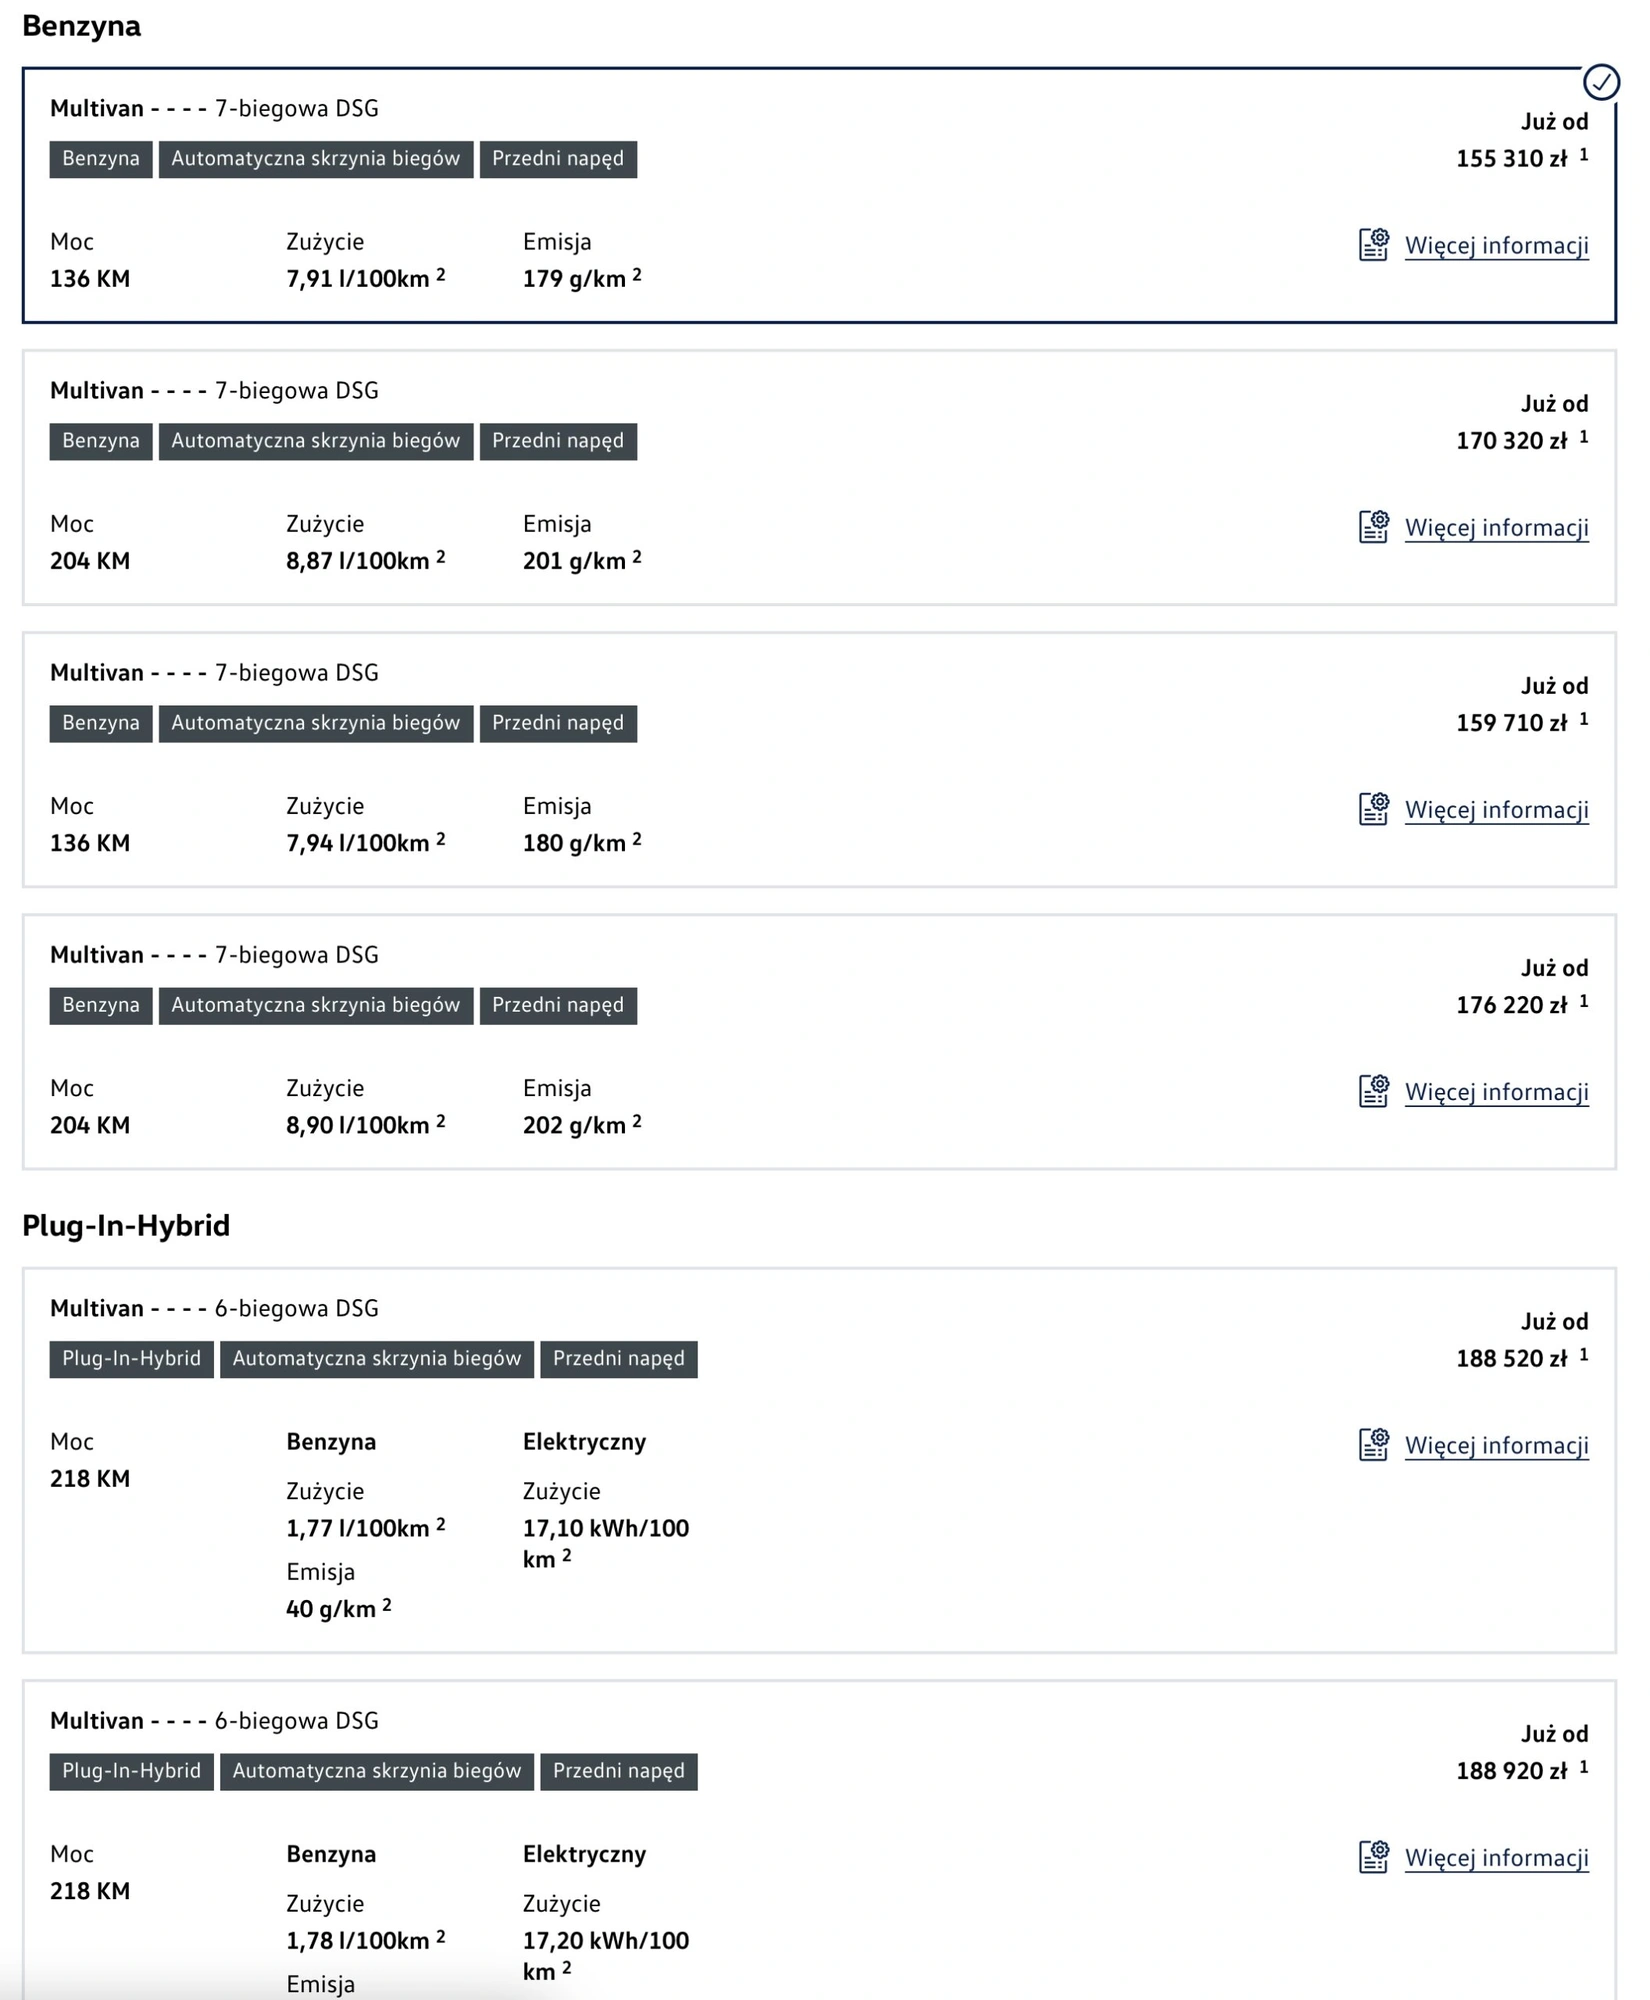Click the Benzyna tag on the first card

coord(101,159)
